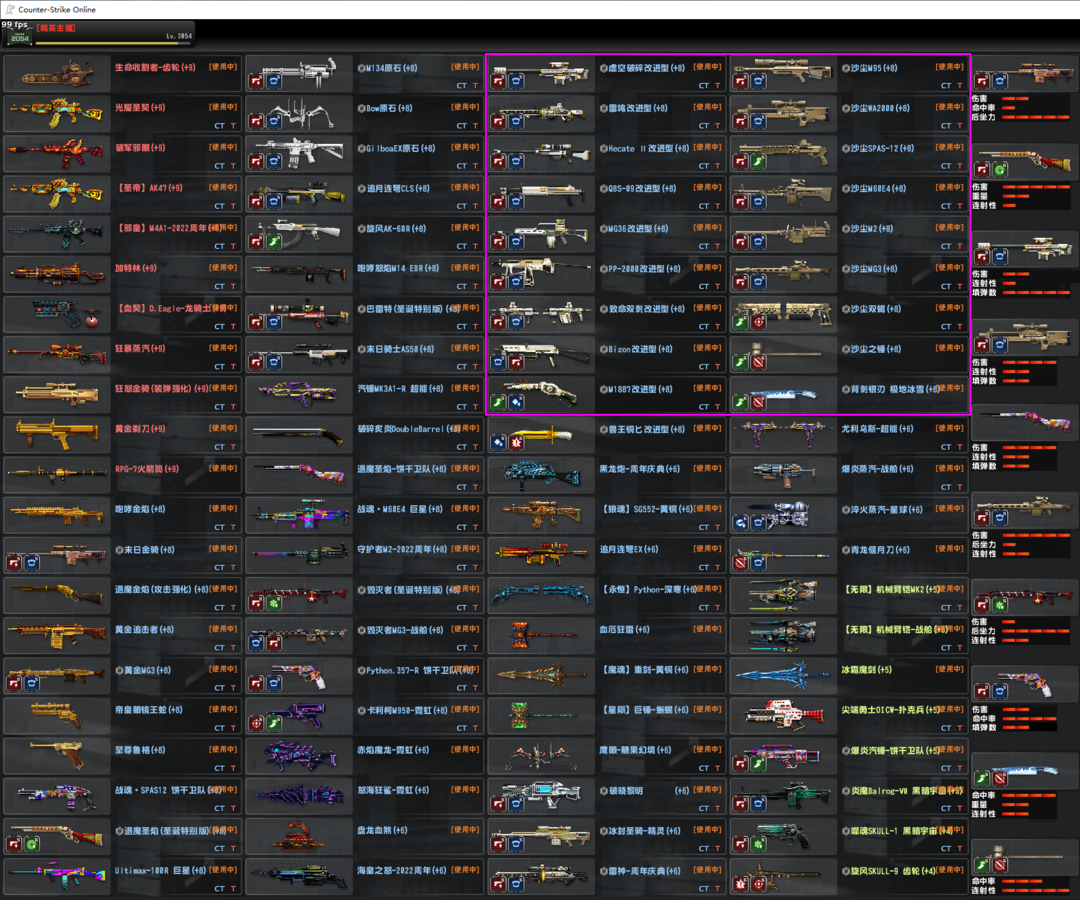Click the 光耀圣契(+9) weapon name
Screen dimensions: 1080x900
(x=140, y=108)
